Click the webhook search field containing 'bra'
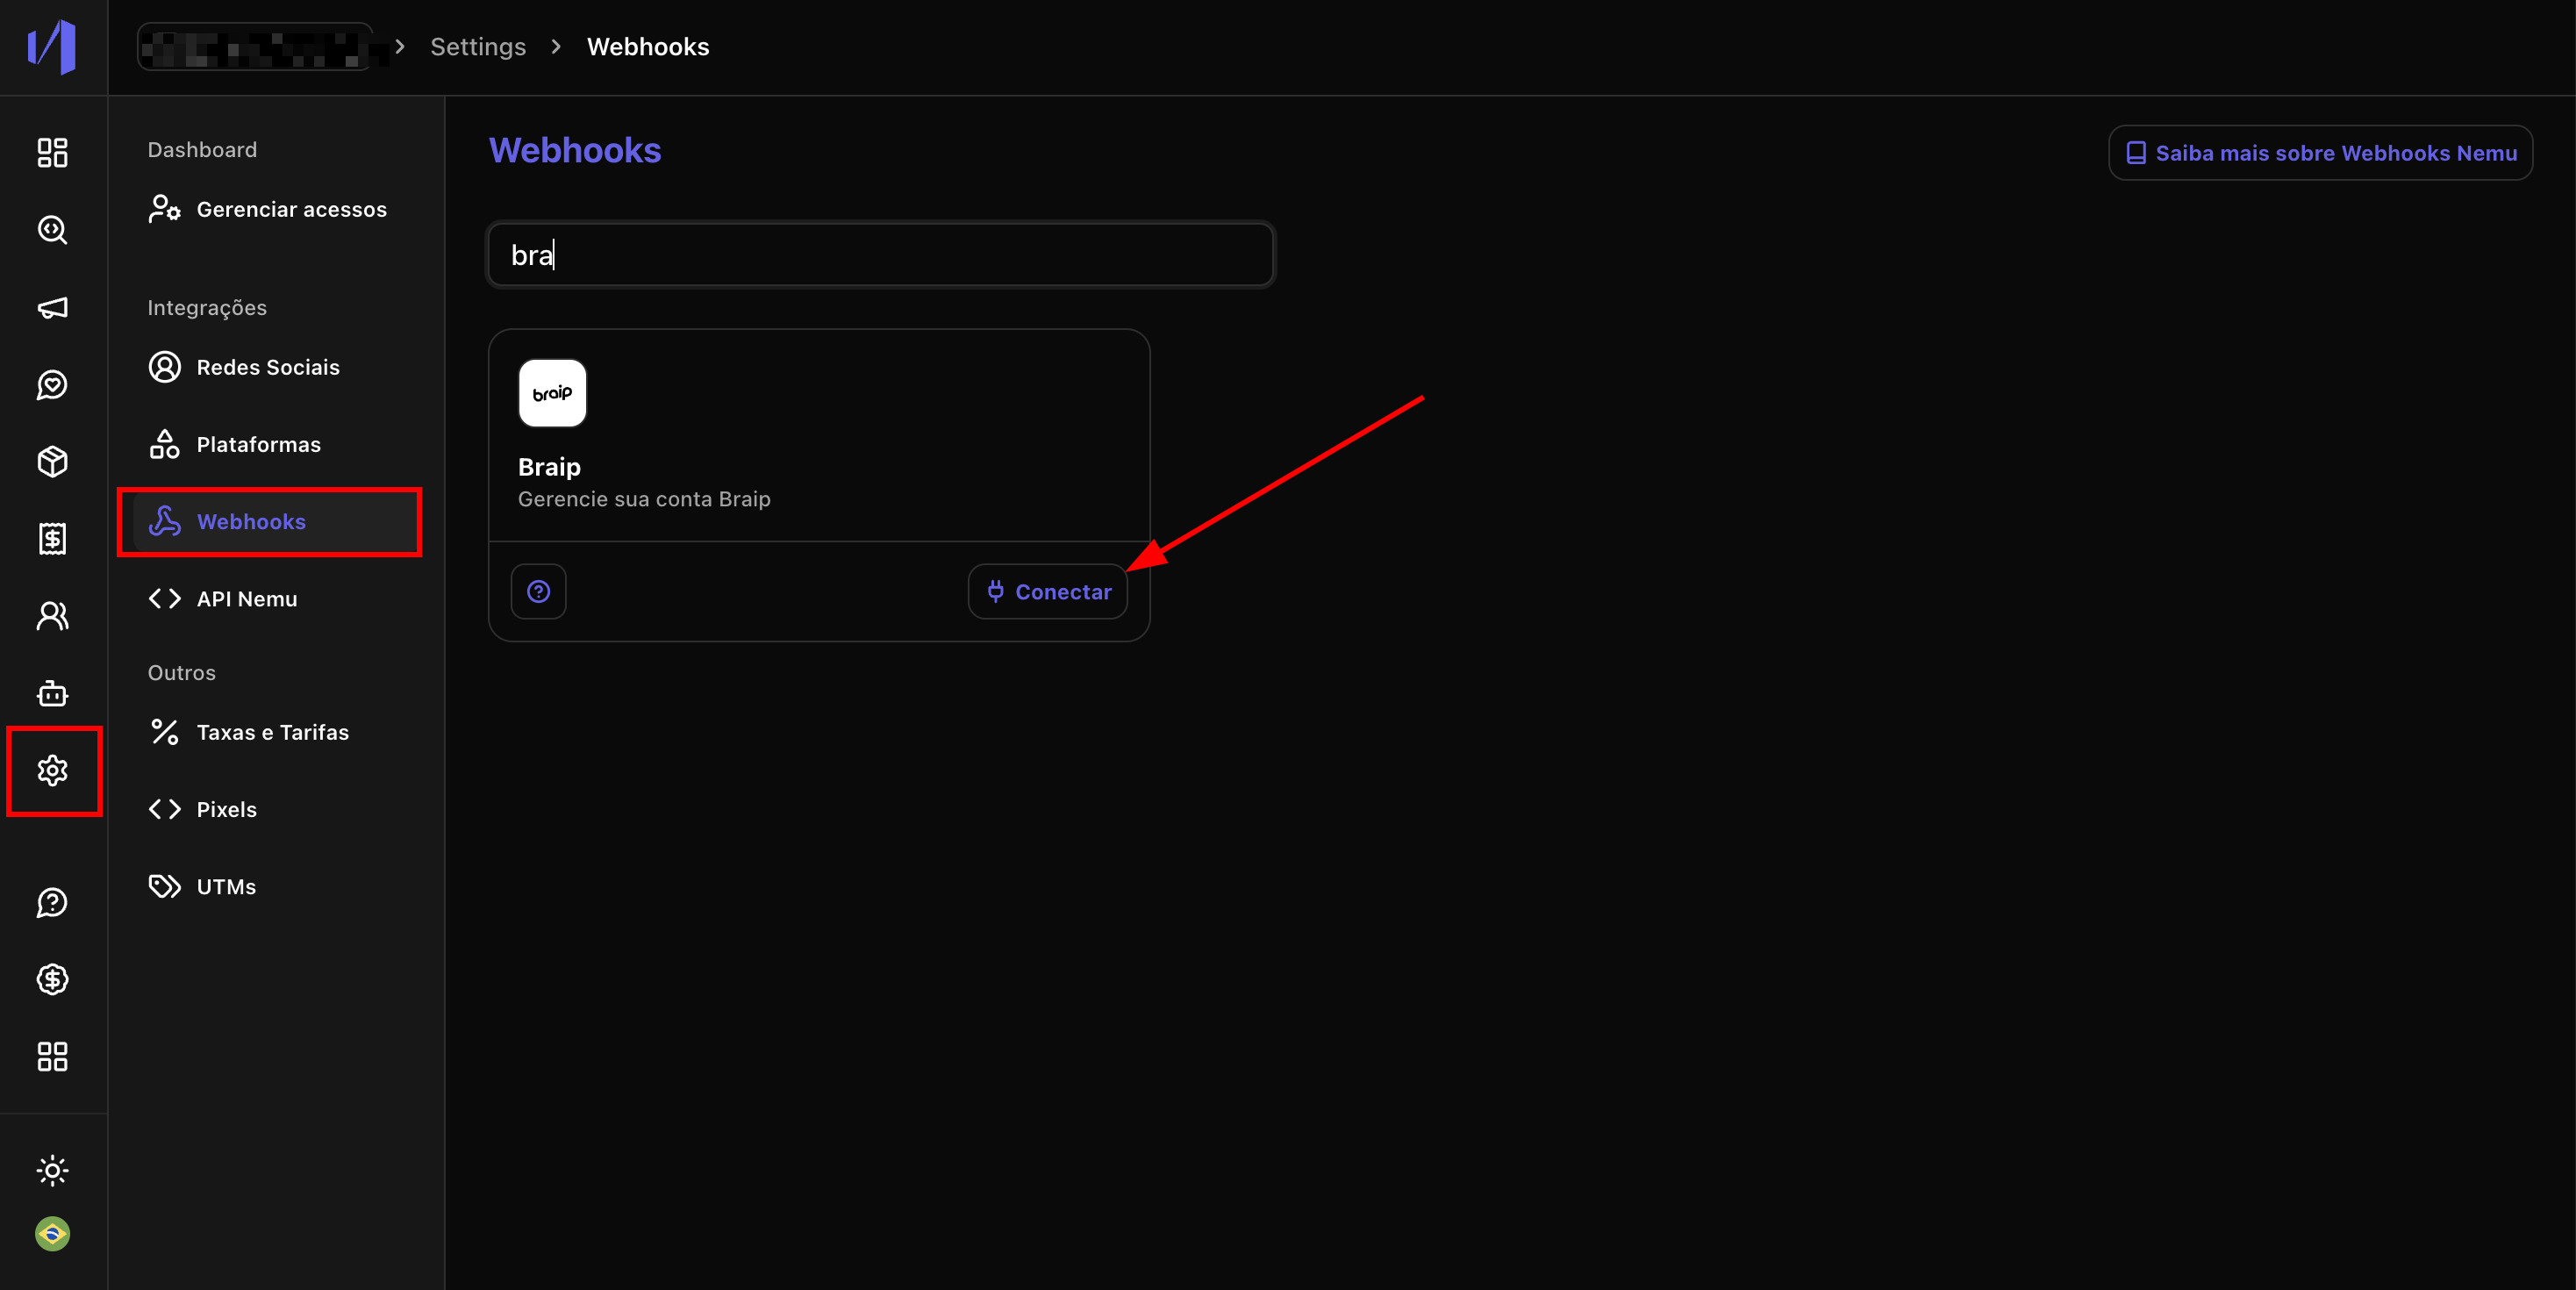This screenshot has width=2576, height=1290. click(880, 255)
